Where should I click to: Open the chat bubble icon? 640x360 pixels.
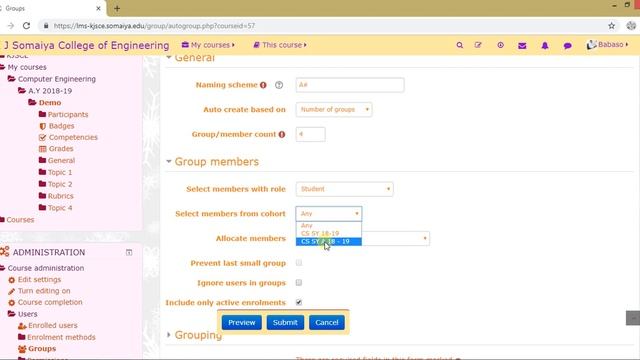pos(567,45)
